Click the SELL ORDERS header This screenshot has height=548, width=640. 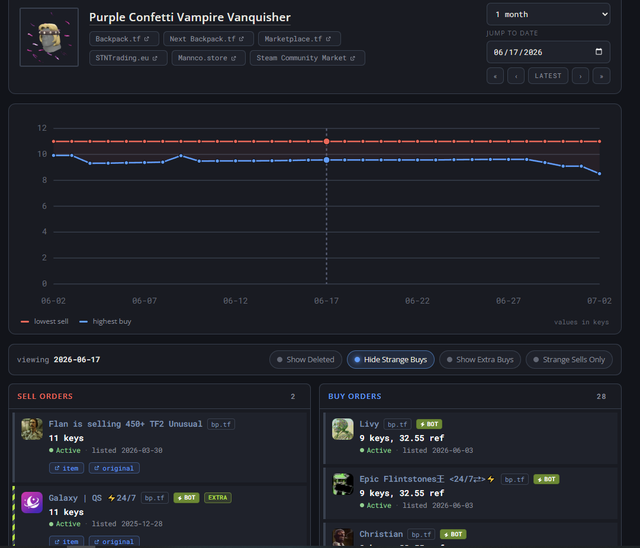tap(45, 396)
